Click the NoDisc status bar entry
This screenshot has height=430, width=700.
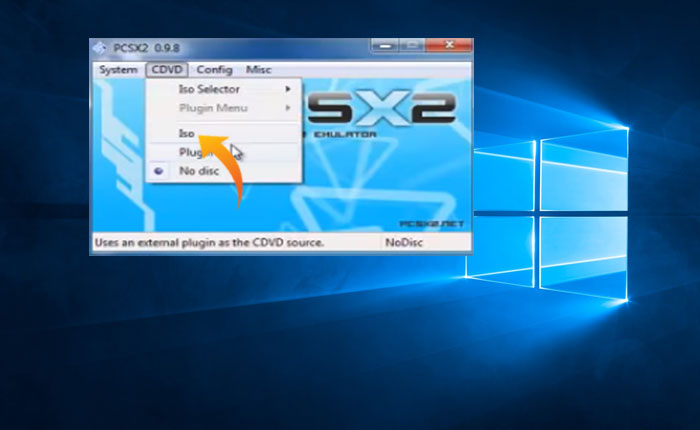pyautogui.click(x=404, y=242)
